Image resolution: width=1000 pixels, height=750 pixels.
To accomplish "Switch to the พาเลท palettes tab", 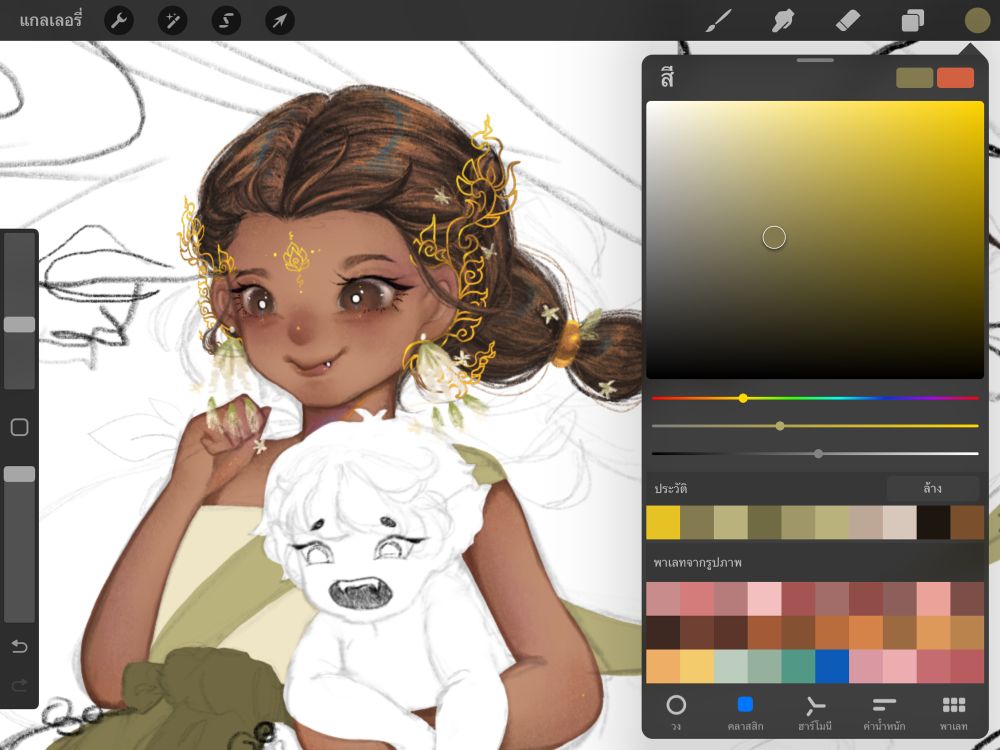I will 953,712.
